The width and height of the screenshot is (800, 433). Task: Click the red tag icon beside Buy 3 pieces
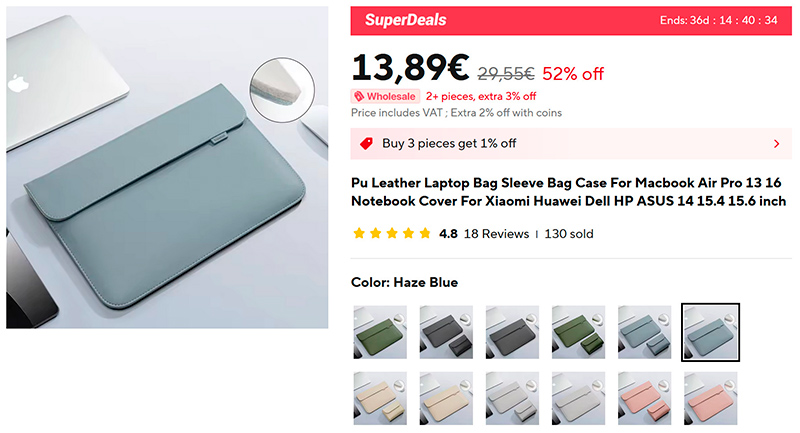tap(366, 143)
